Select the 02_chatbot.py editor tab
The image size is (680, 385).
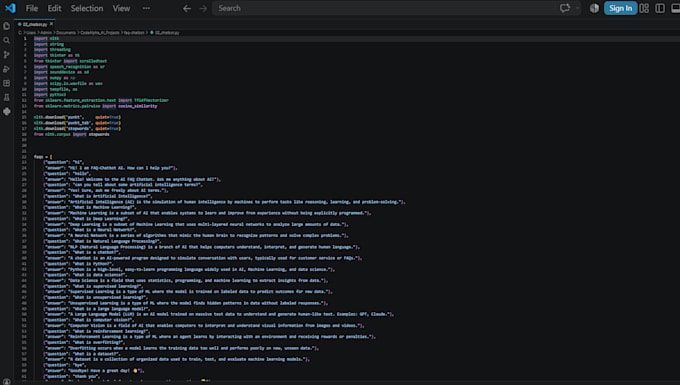pyautogui.click(x=34, y=24)
